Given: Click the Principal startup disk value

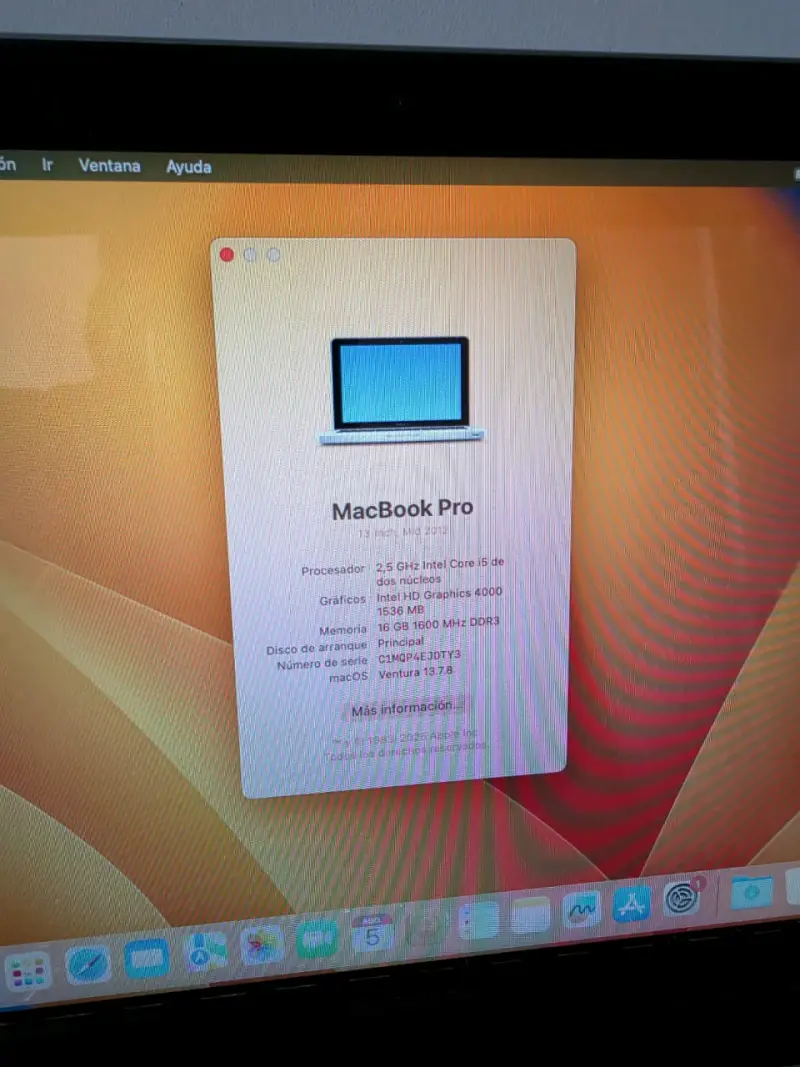Looking at the screenshot, I should (400, 642).
